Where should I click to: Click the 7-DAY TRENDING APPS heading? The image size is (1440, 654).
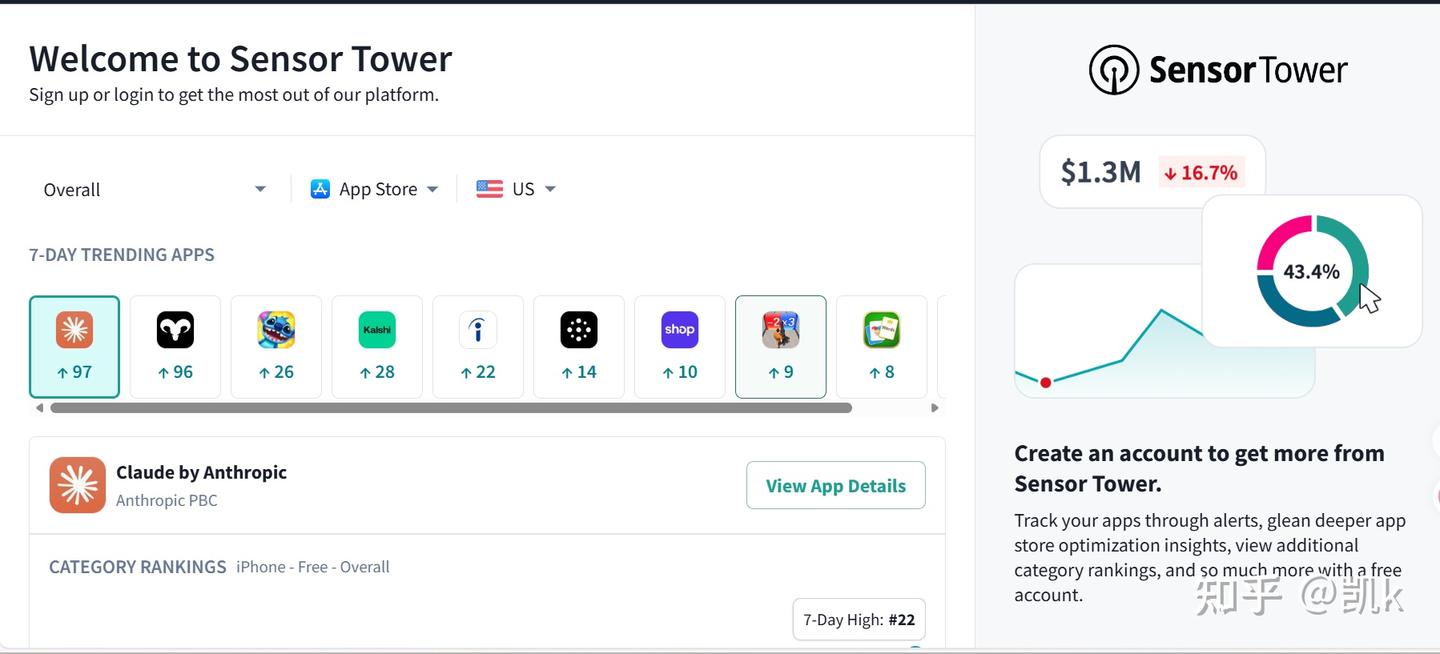(122, 254)
